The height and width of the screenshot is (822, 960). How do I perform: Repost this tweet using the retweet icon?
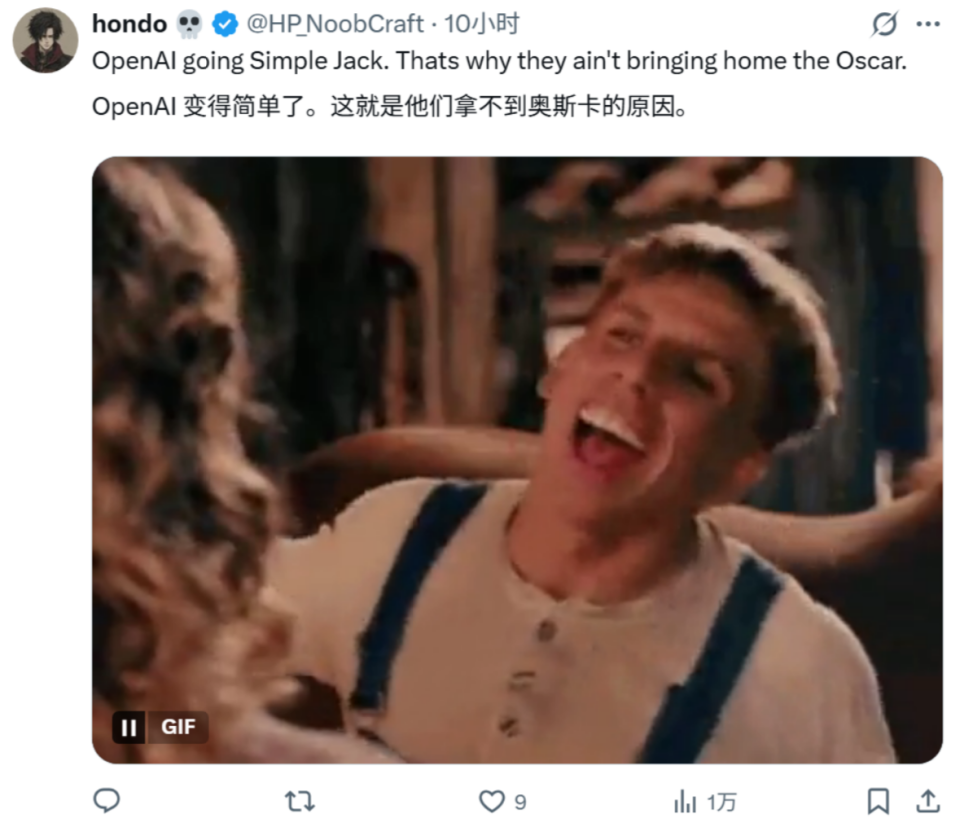(x=299, y=800)
